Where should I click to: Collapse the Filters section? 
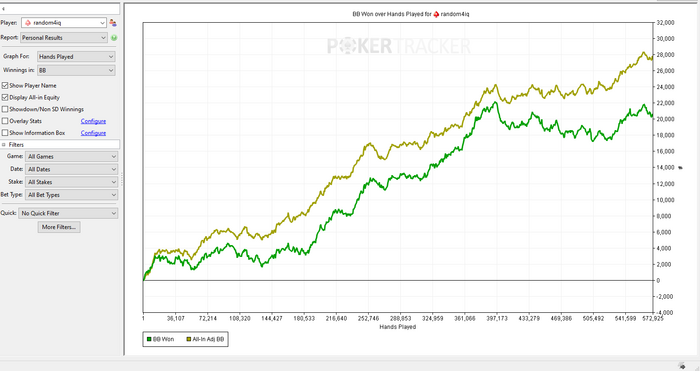[4, 145]
